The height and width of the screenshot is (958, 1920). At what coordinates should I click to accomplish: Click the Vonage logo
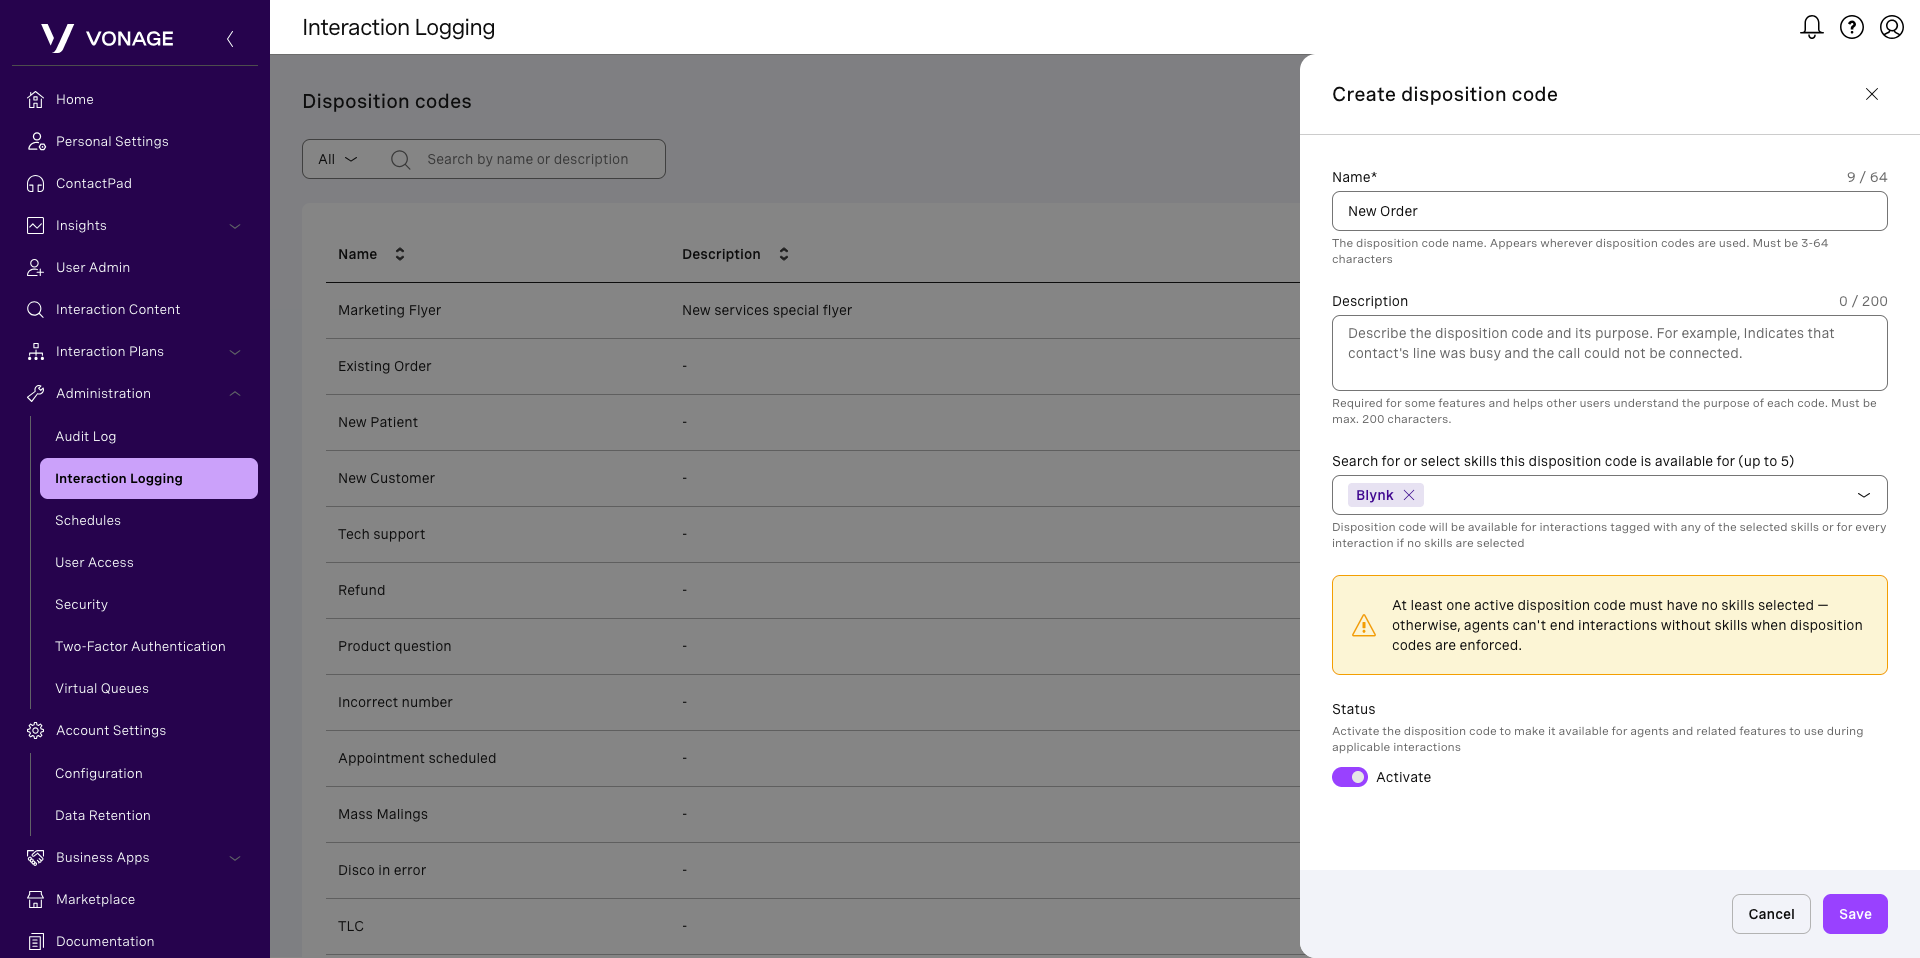click(108, 38)
